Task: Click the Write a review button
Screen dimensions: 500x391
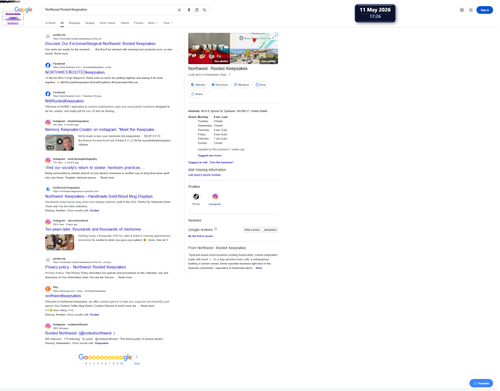Action: coord(252,230)
